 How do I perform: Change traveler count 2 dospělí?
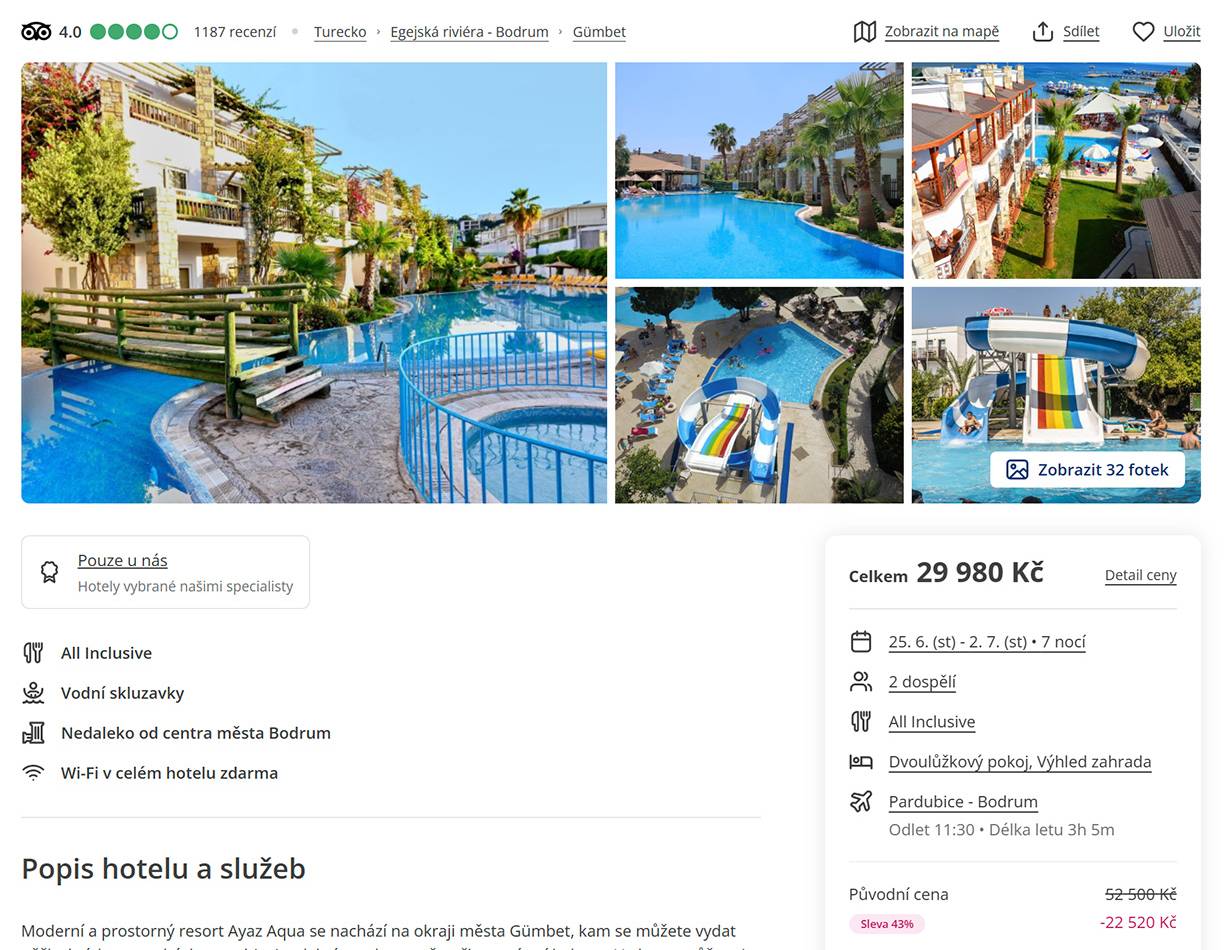tap(922, 682)
